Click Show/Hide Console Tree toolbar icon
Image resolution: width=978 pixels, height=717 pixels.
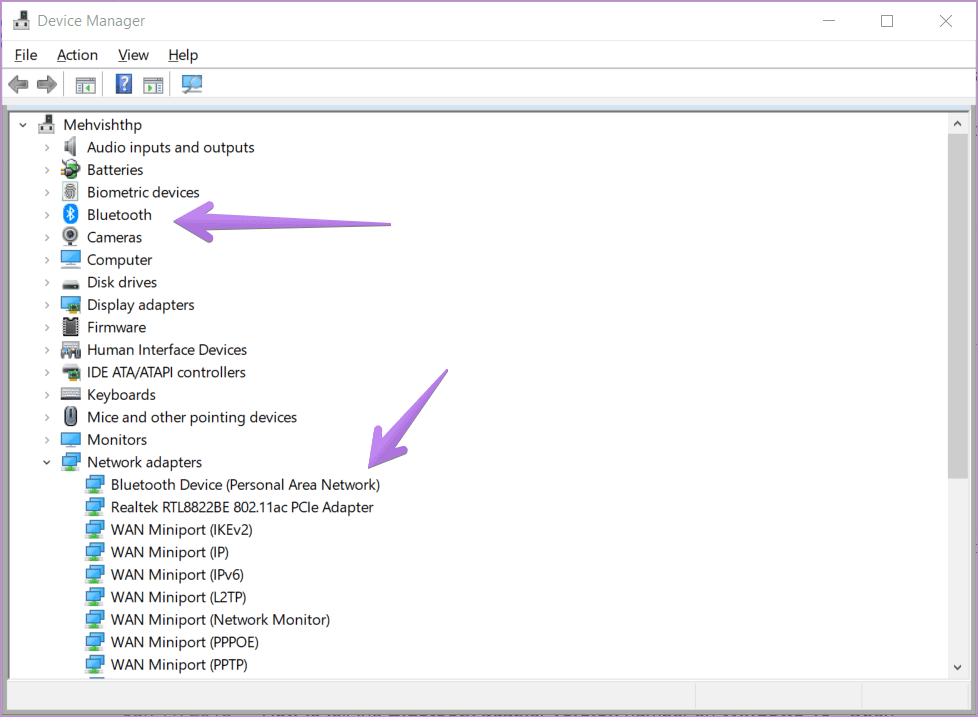point(85,85)
